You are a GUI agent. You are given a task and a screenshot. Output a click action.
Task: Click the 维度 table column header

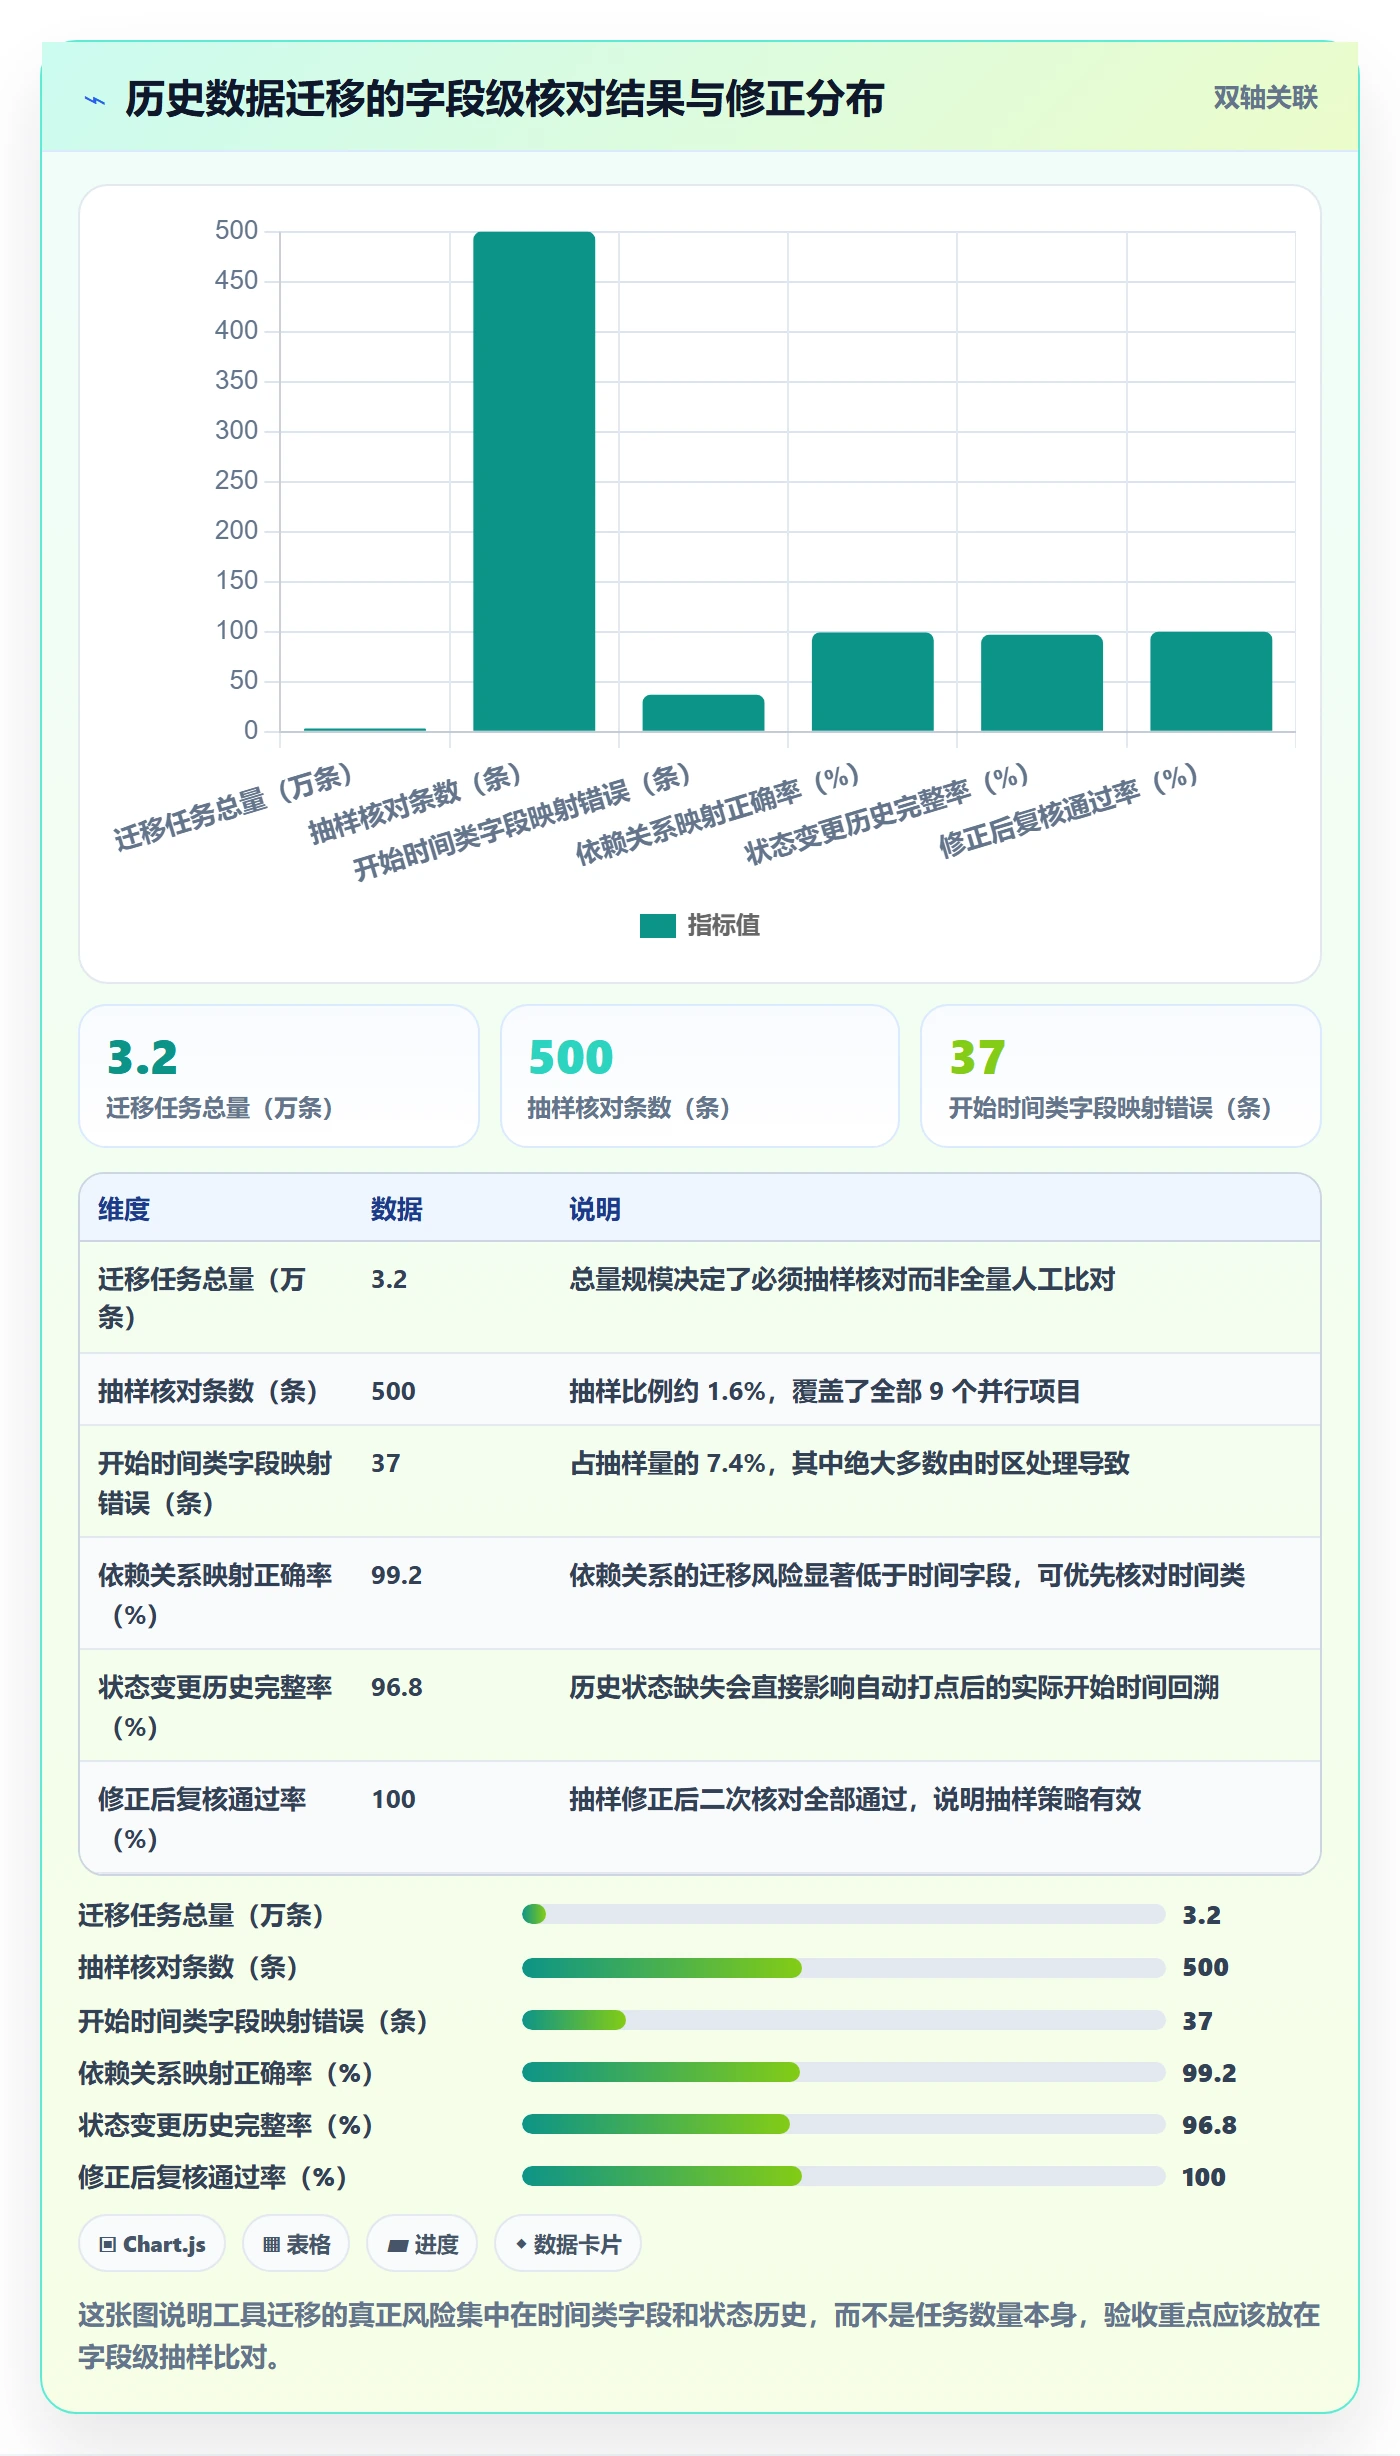124,1209
